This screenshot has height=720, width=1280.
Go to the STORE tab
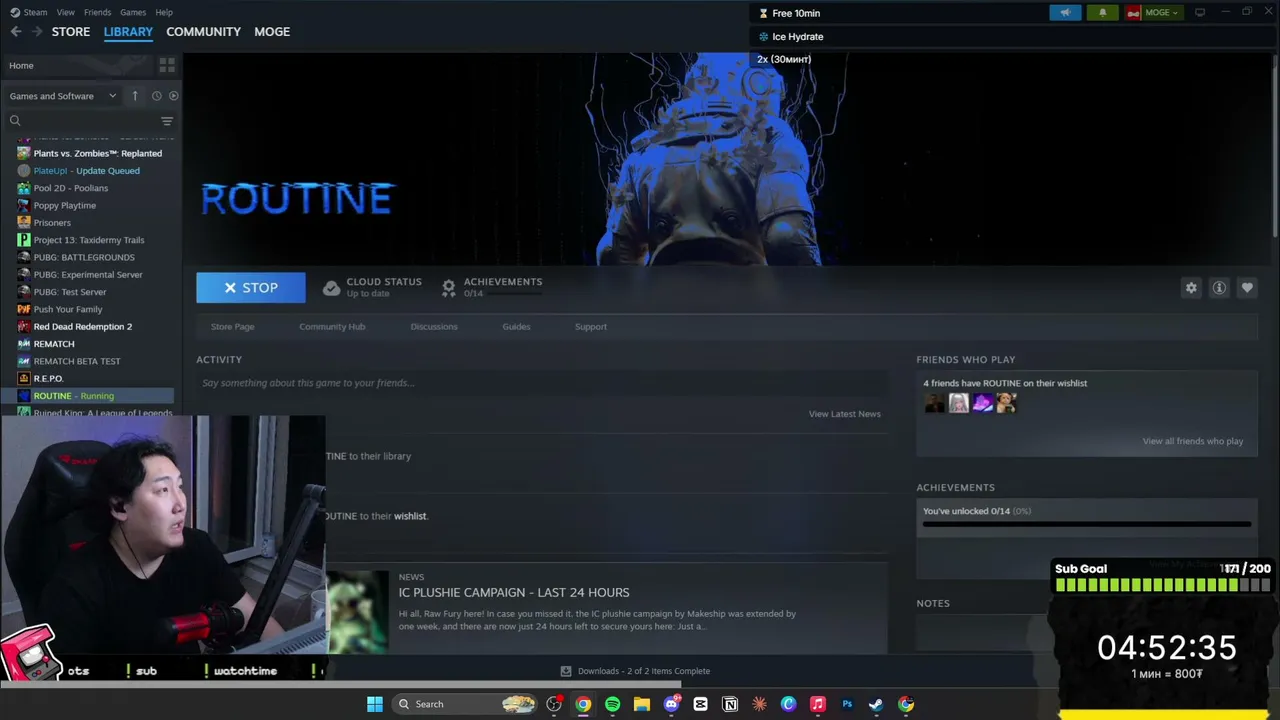click(x=71, y=32)
